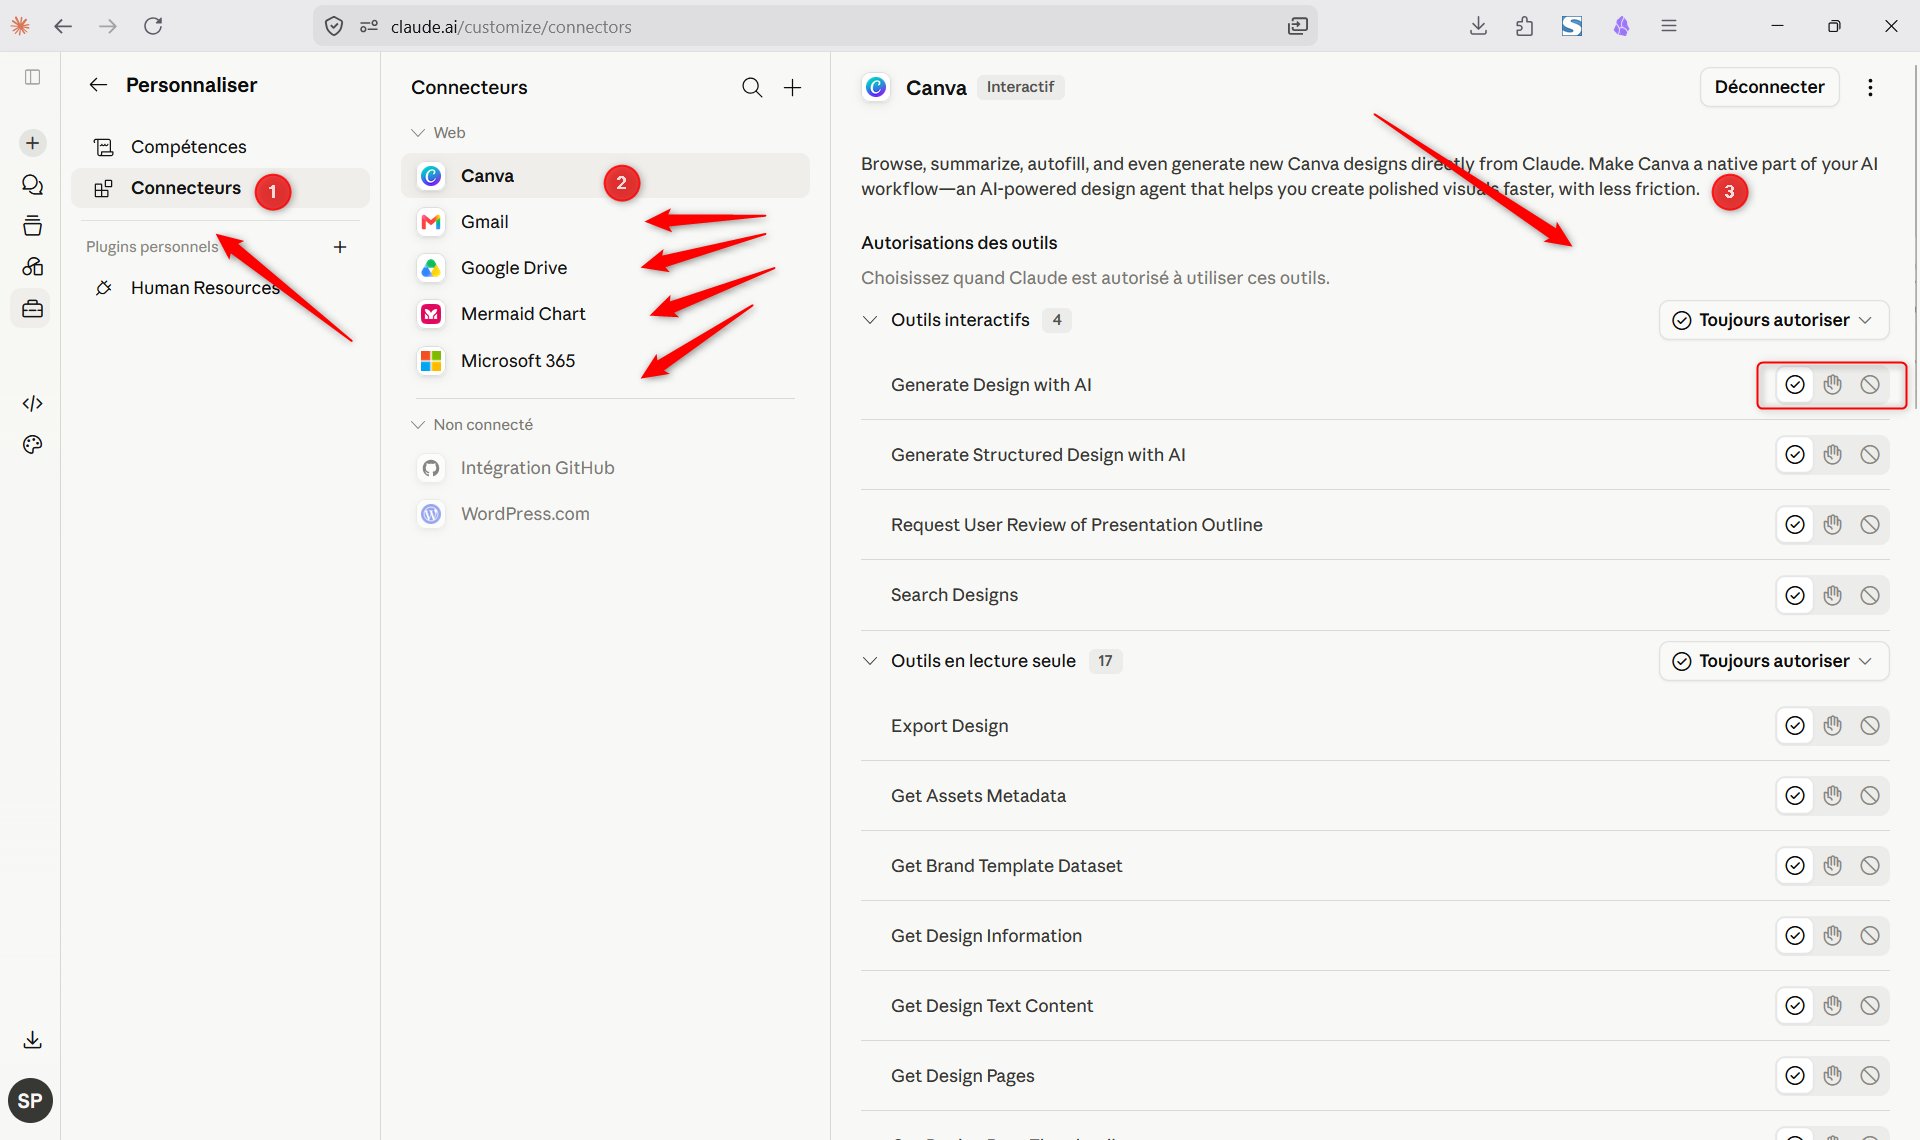This screenshot has width=1920, height=1140.
Task: Add a personal plugin with plus icon
Action: [340, 247]
